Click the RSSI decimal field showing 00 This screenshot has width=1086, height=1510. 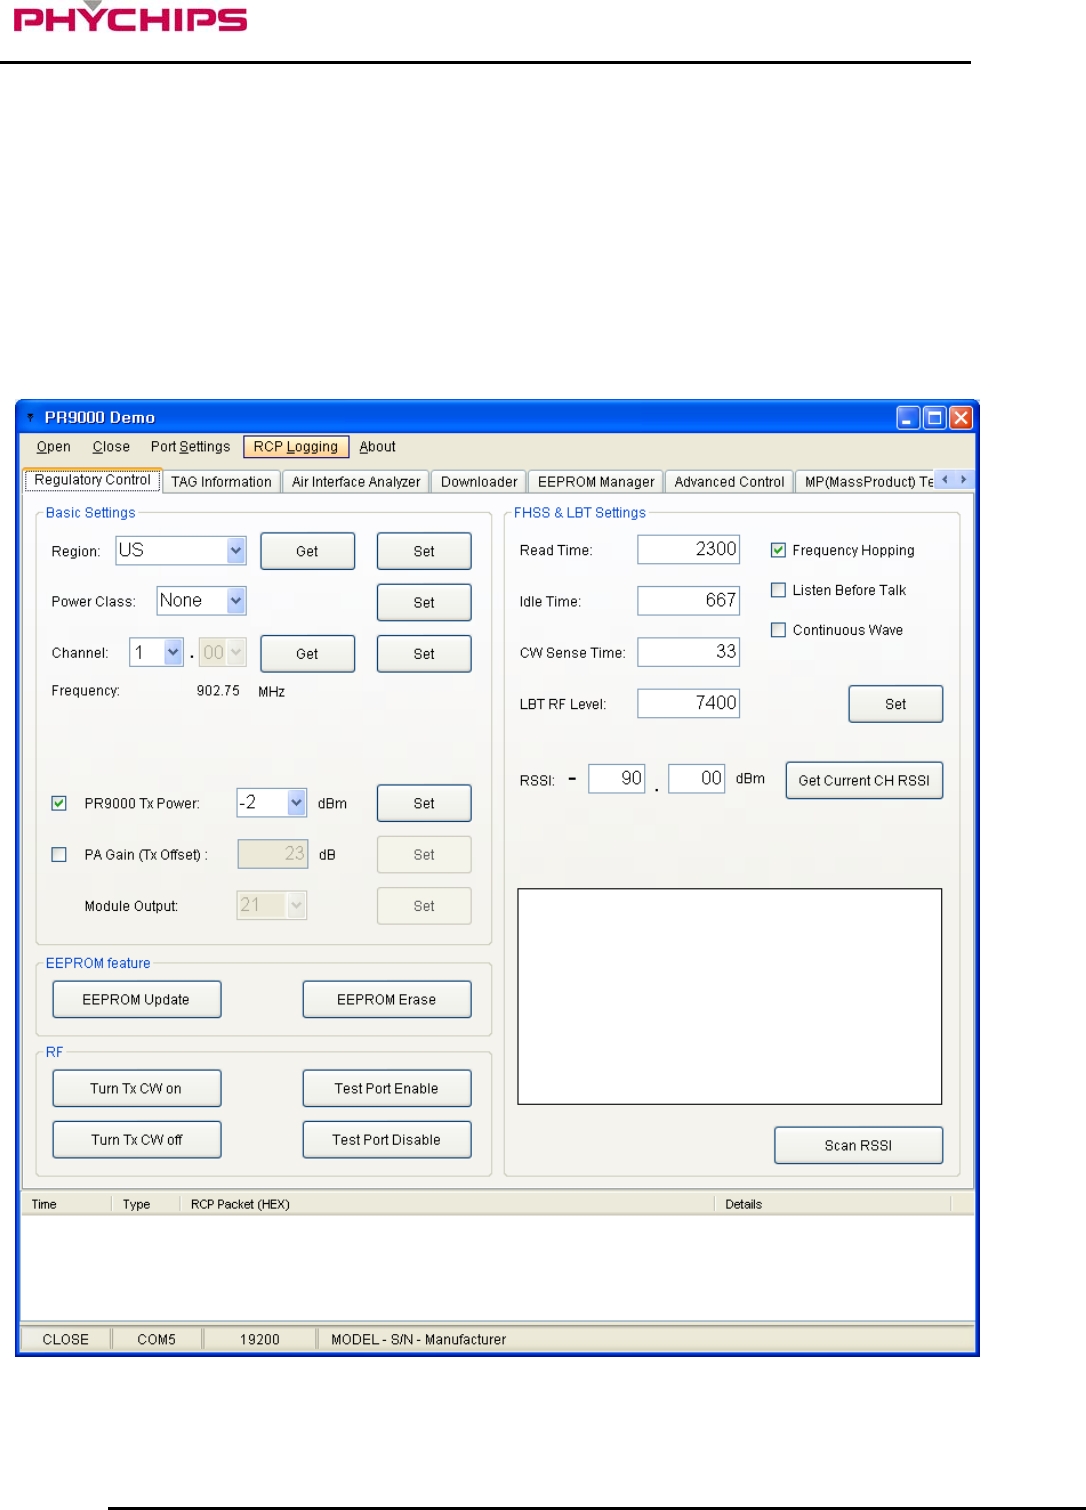coord(697,778)
